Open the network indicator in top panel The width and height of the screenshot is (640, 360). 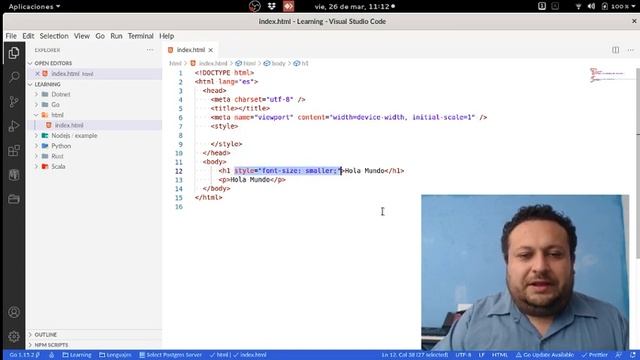(578, 6)
